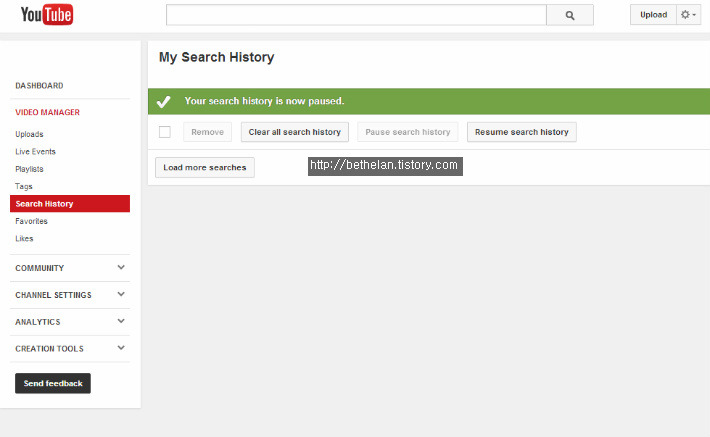Click the Send feedback button
The width and height of the screenshot is (710, 437).
coord(53,383)
